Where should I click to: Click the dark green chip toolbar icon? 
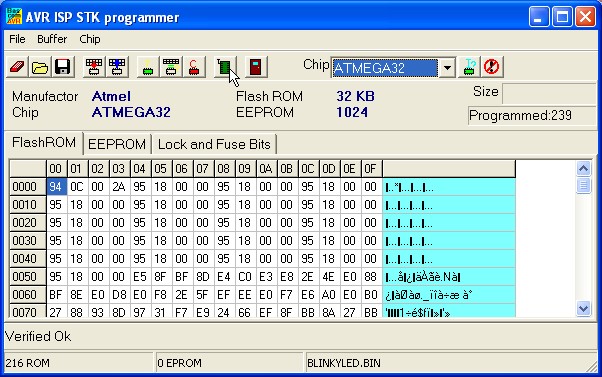[x=225, y=67]
